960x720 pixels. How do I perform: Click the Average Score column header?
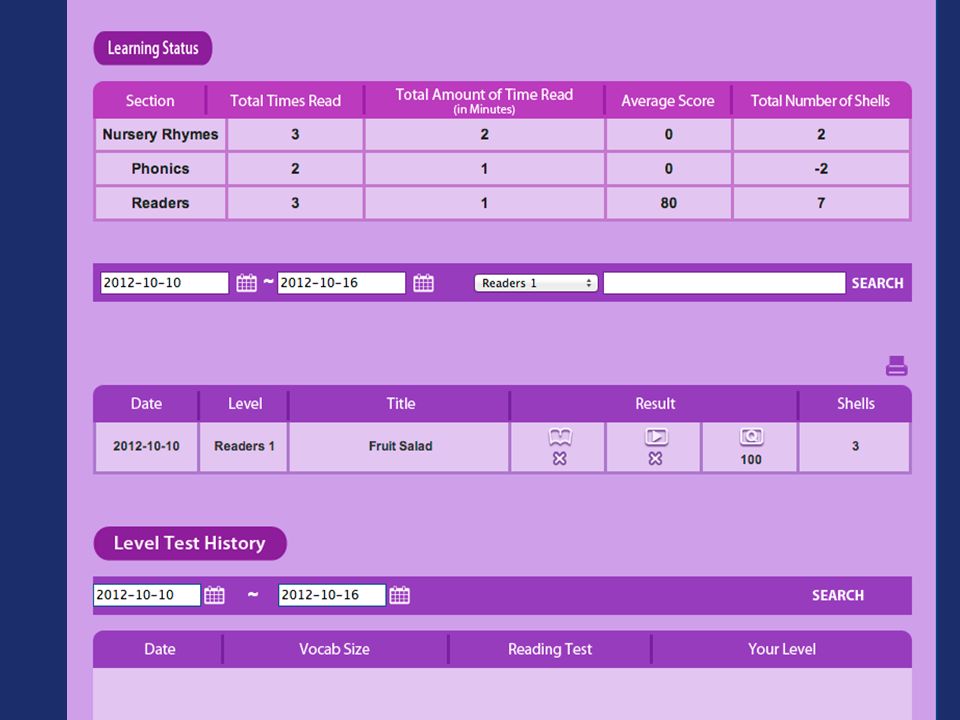pyautogui.click(x=668, y=101)
